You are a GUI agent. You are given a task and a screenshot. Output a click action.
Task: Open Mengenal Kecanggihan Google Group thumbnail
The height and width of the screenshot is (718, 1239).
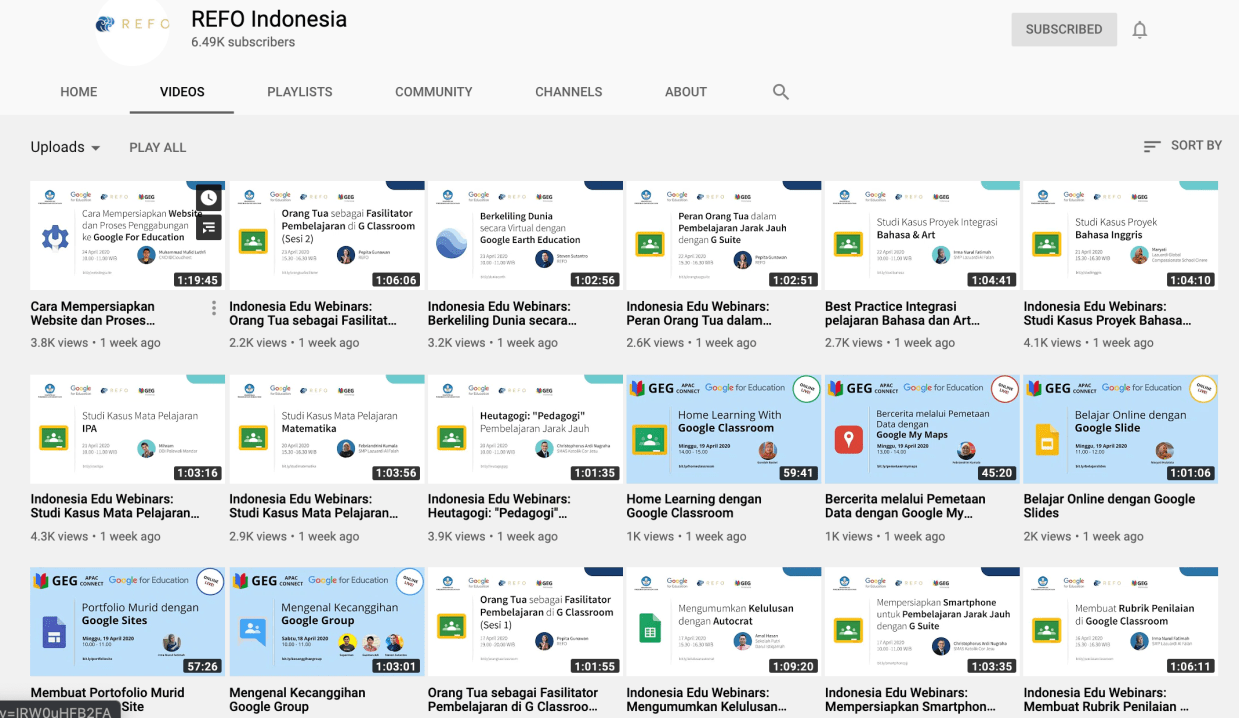pos(327,622)
